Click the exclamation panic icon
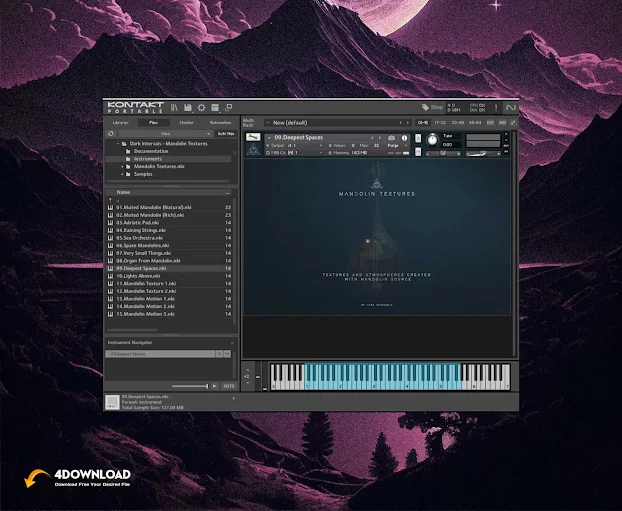Viewport: 622px width, 511px height. click(495, 108)
